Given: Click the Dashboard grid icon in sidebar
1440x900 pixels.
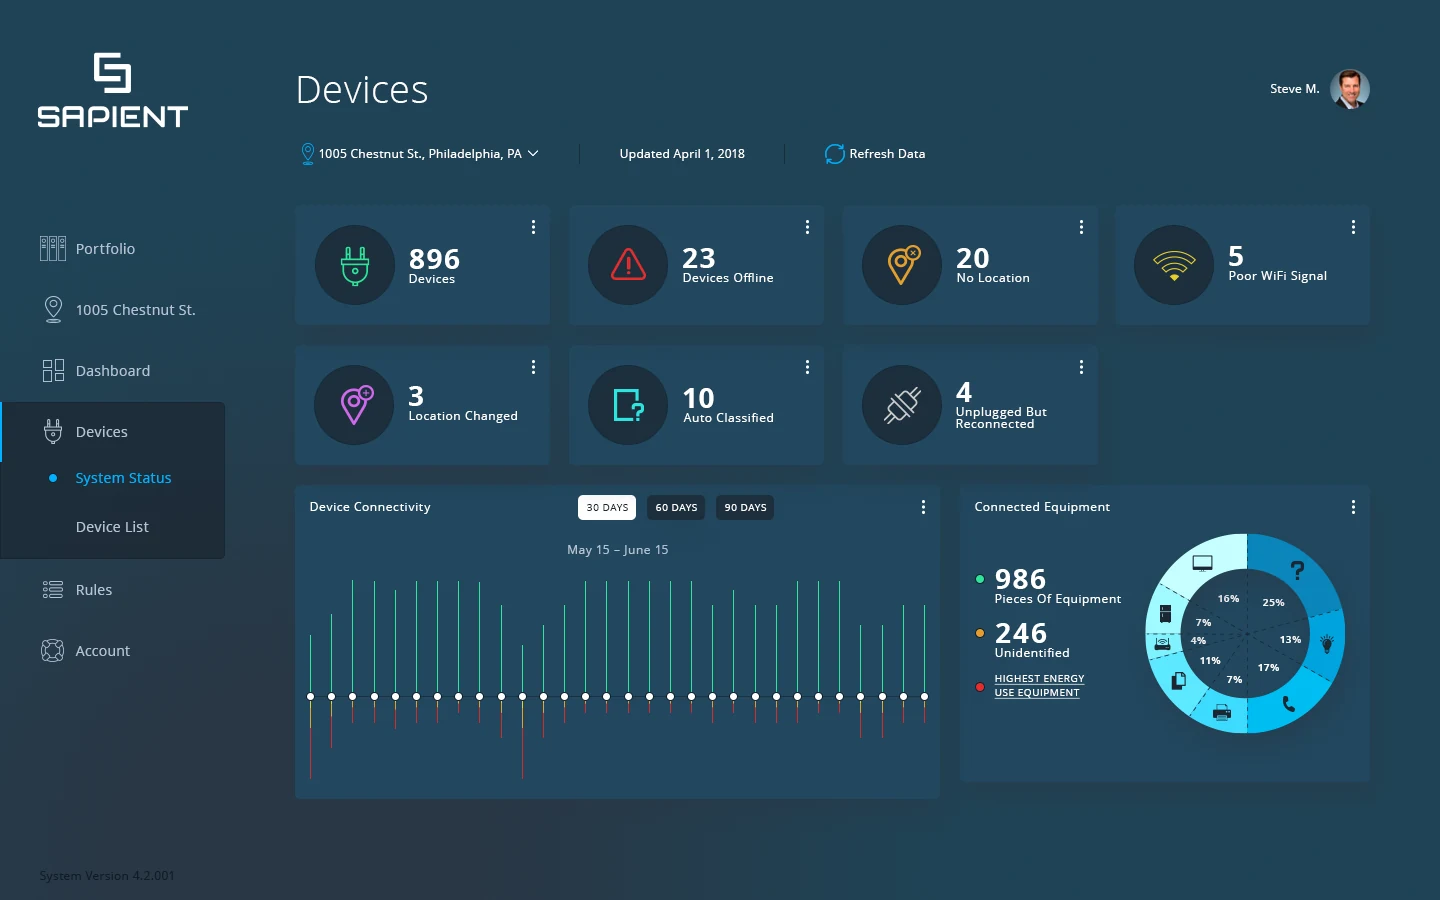Looking at the screenshot, I should pos(53,371).
